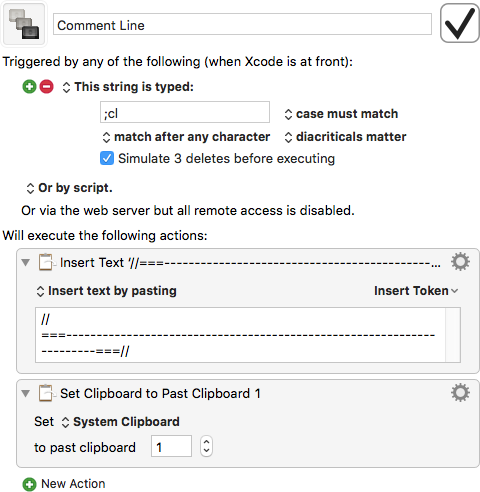Image resolution: width=480 pixels, height=492 pixels.
Task: Click the 'Or by script.' option
Action: click(69, 188)
